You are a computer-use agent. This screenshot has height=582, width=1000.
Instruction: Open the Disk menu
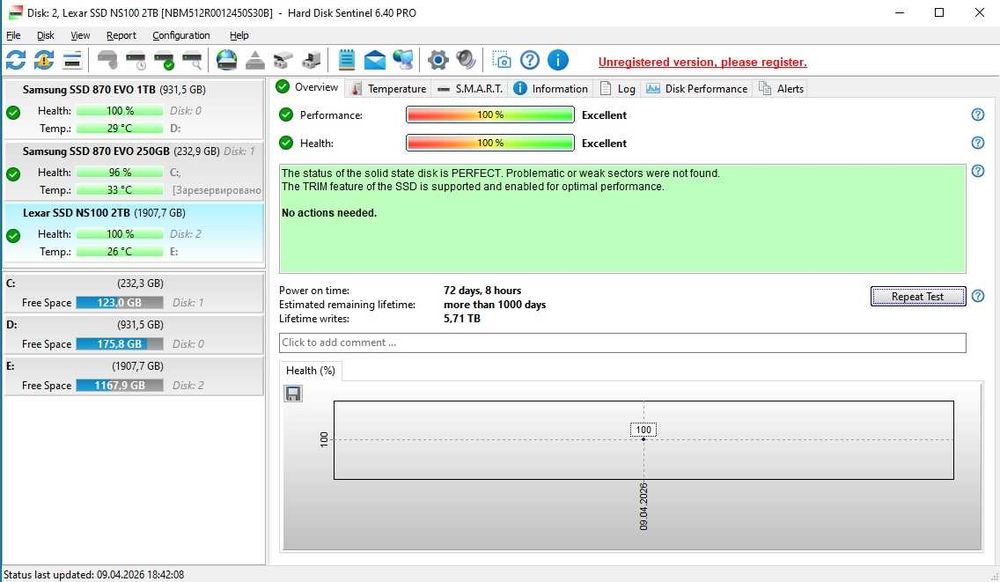coord(45,36)
